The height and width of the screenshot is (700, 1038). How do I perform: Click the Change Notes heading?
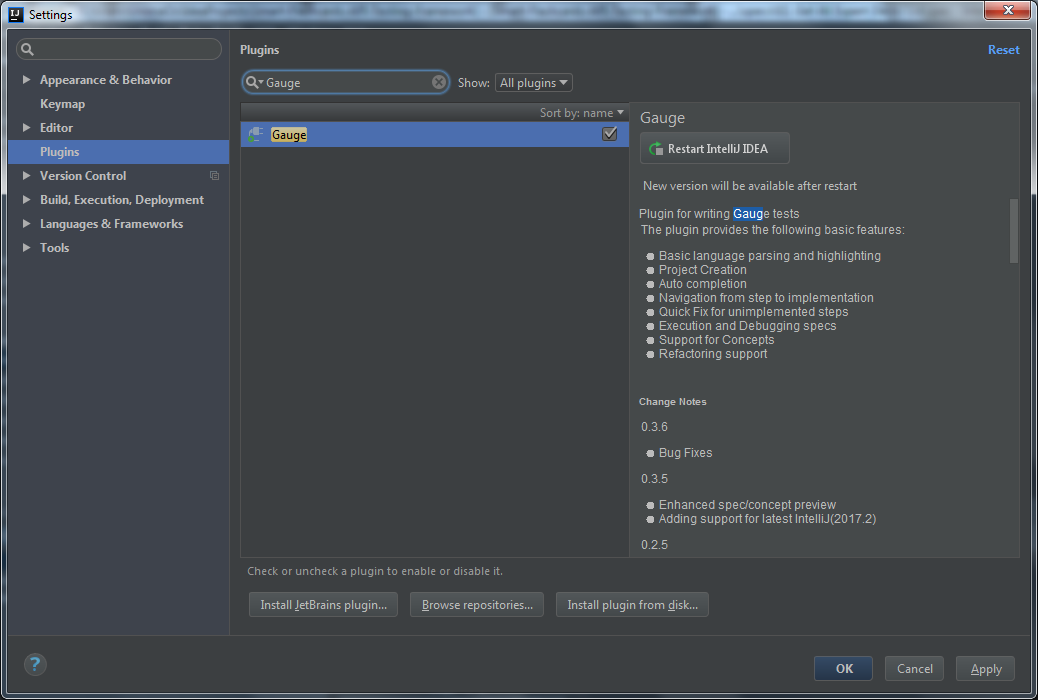pyautogui.click(x=673, y=401)
